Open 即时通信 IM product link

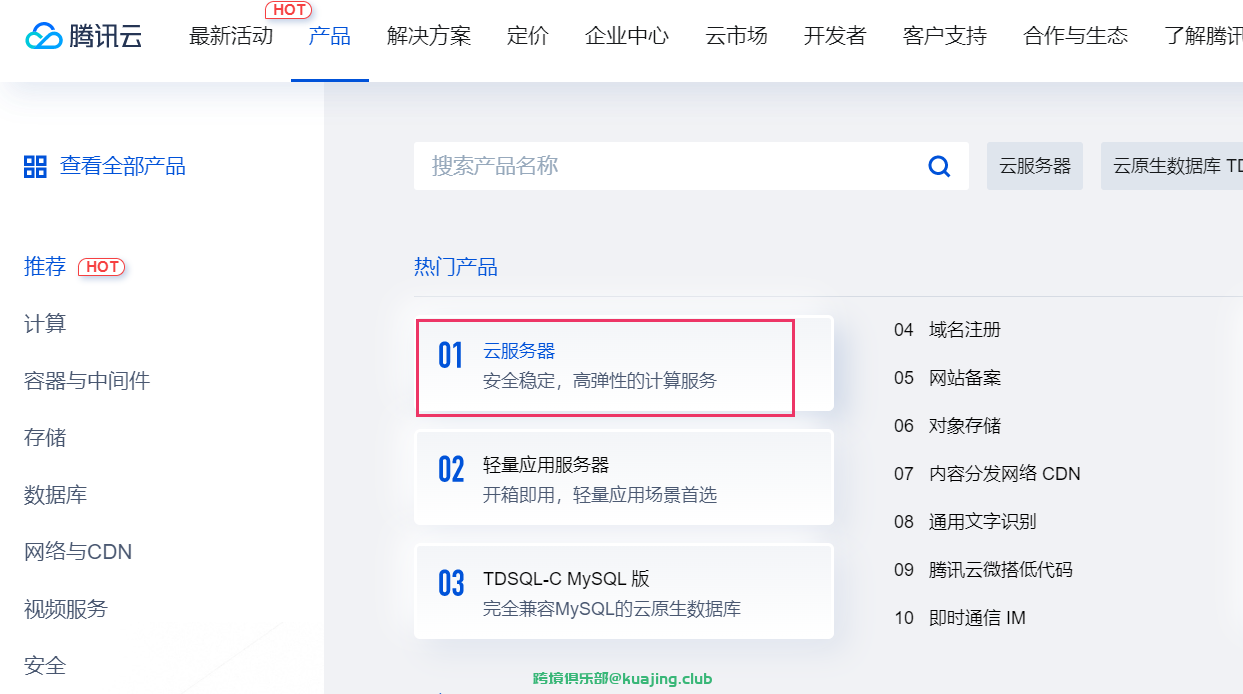(x=977, y=617)
